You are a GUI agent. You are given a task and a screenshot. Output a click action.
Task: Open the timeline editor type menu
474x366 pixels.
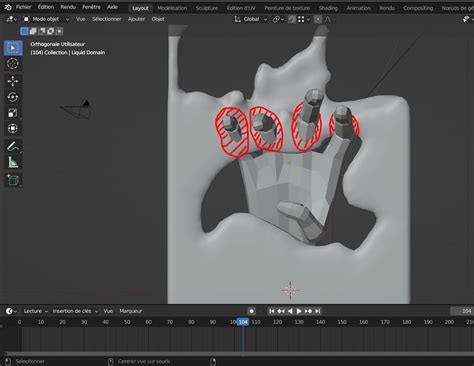tap(11, 311)
